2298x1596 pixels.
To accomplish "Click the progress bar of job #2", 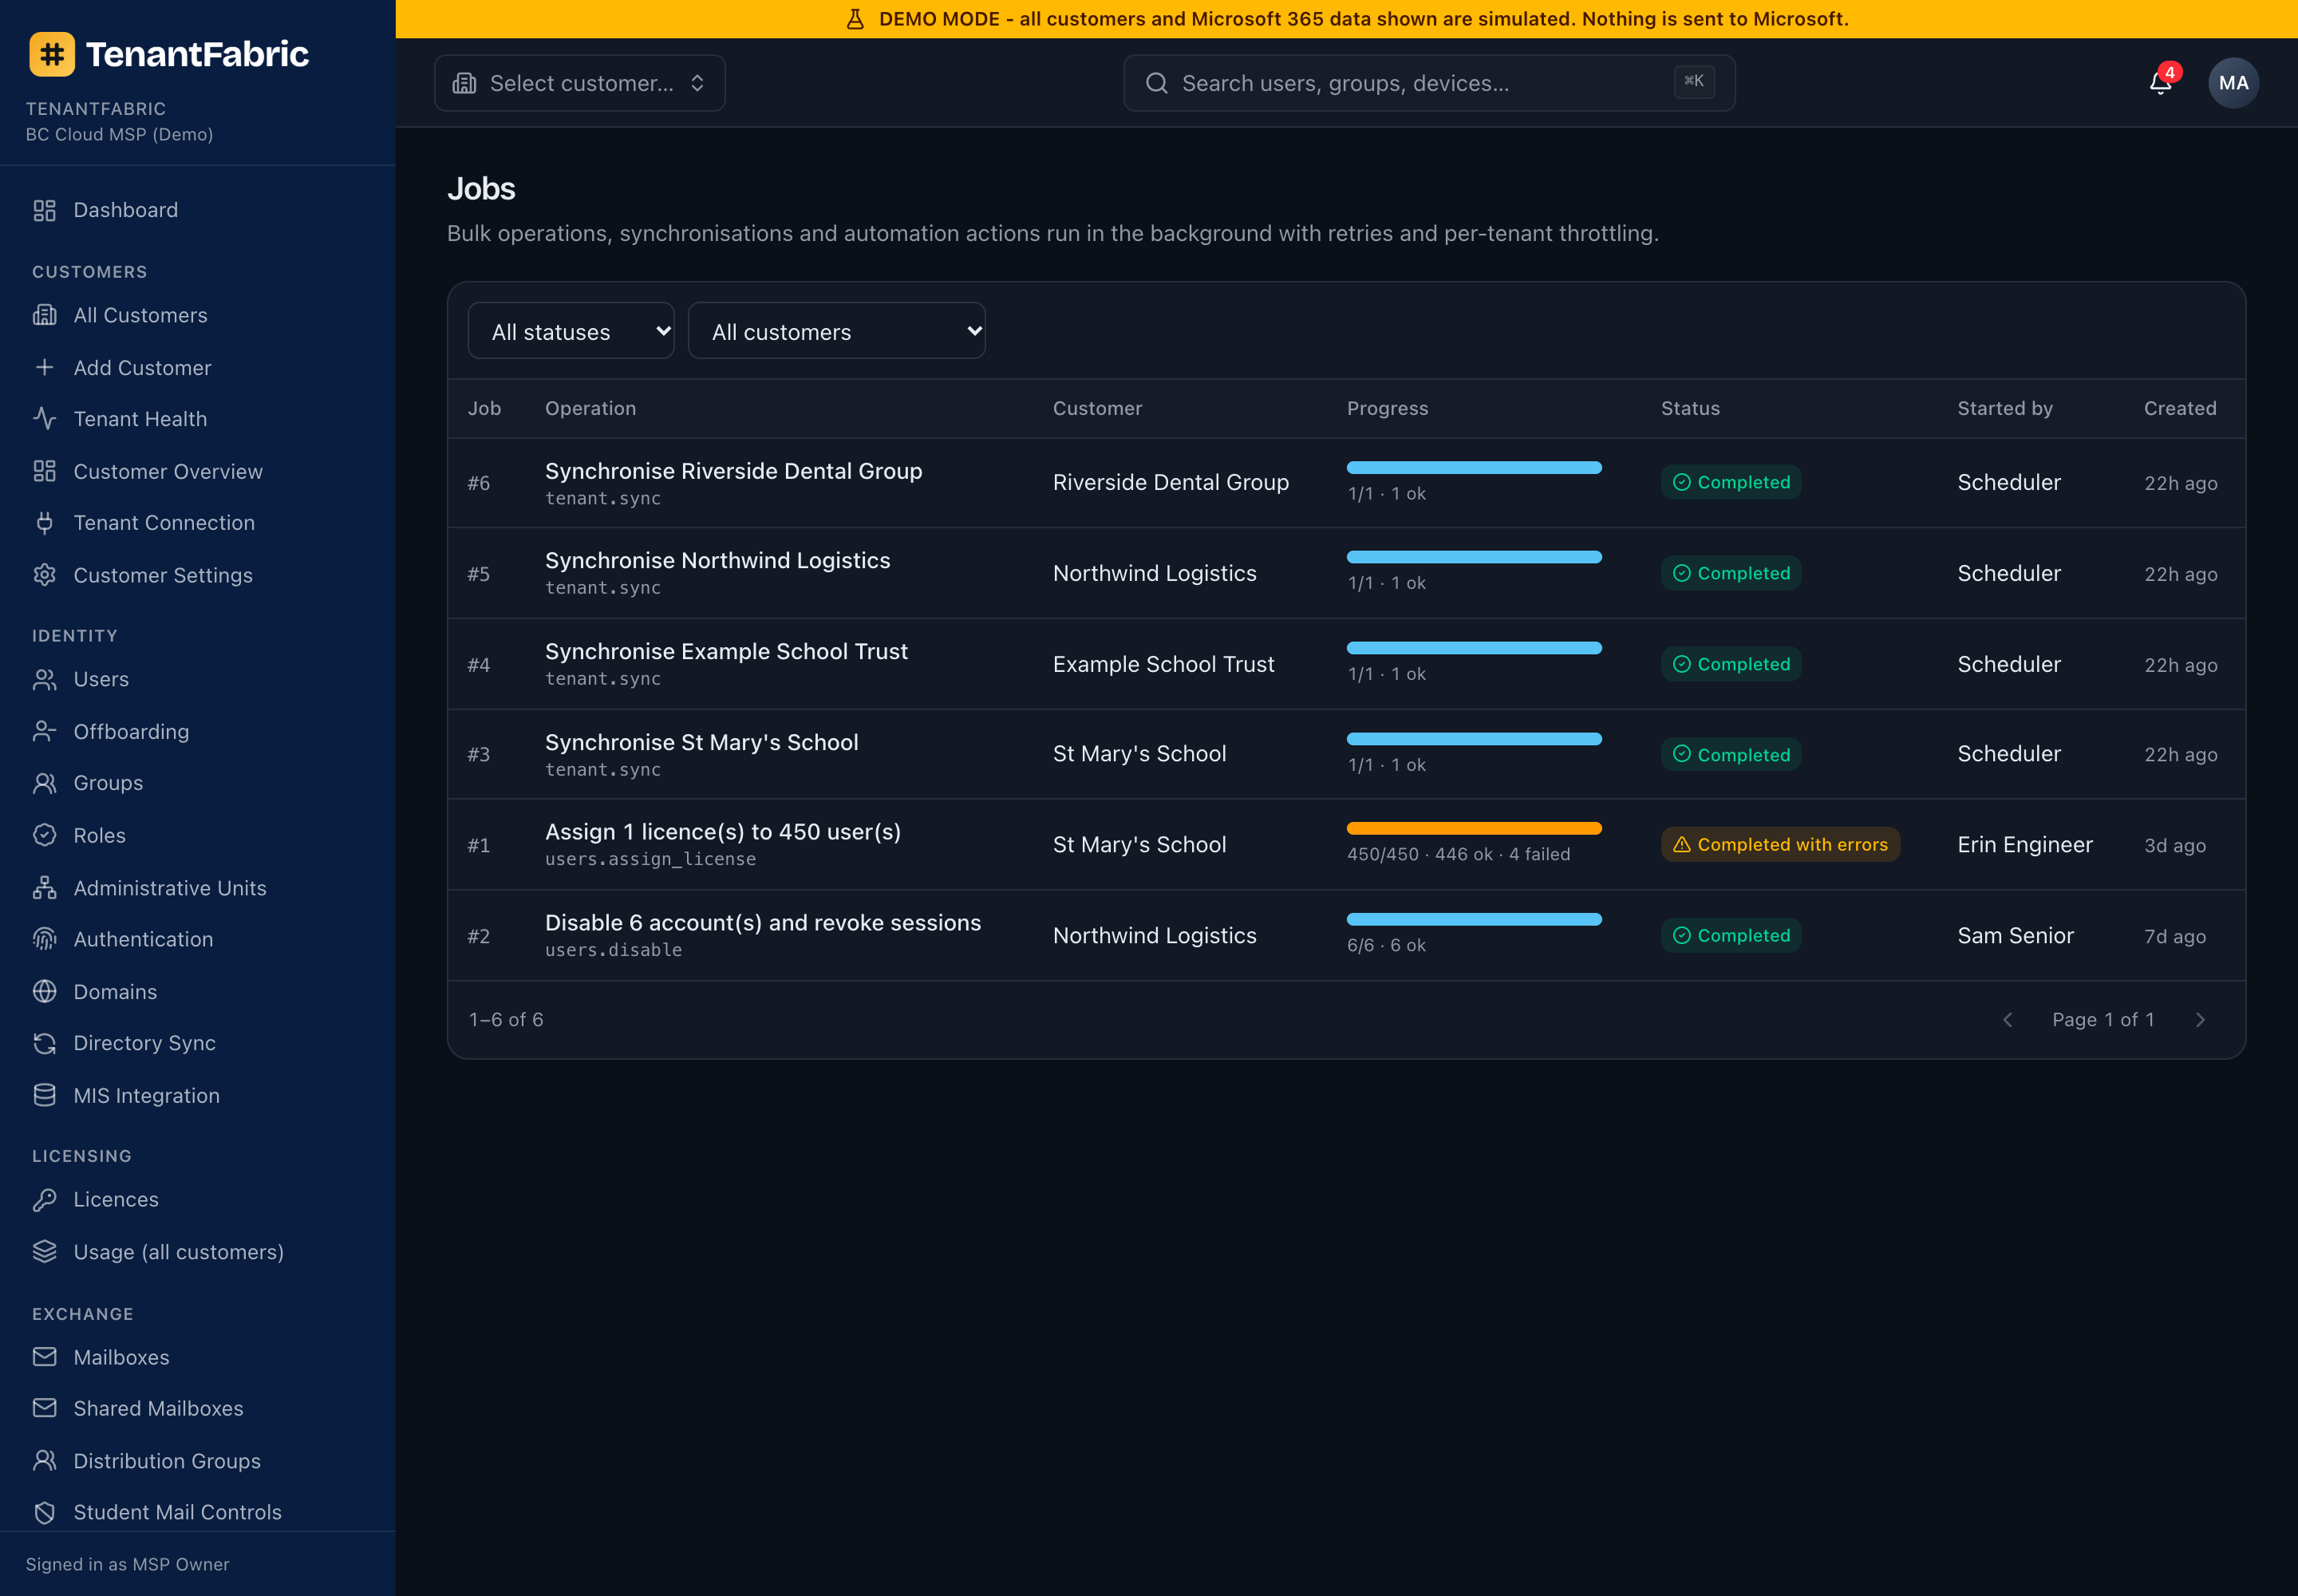I will point(1474,919).
